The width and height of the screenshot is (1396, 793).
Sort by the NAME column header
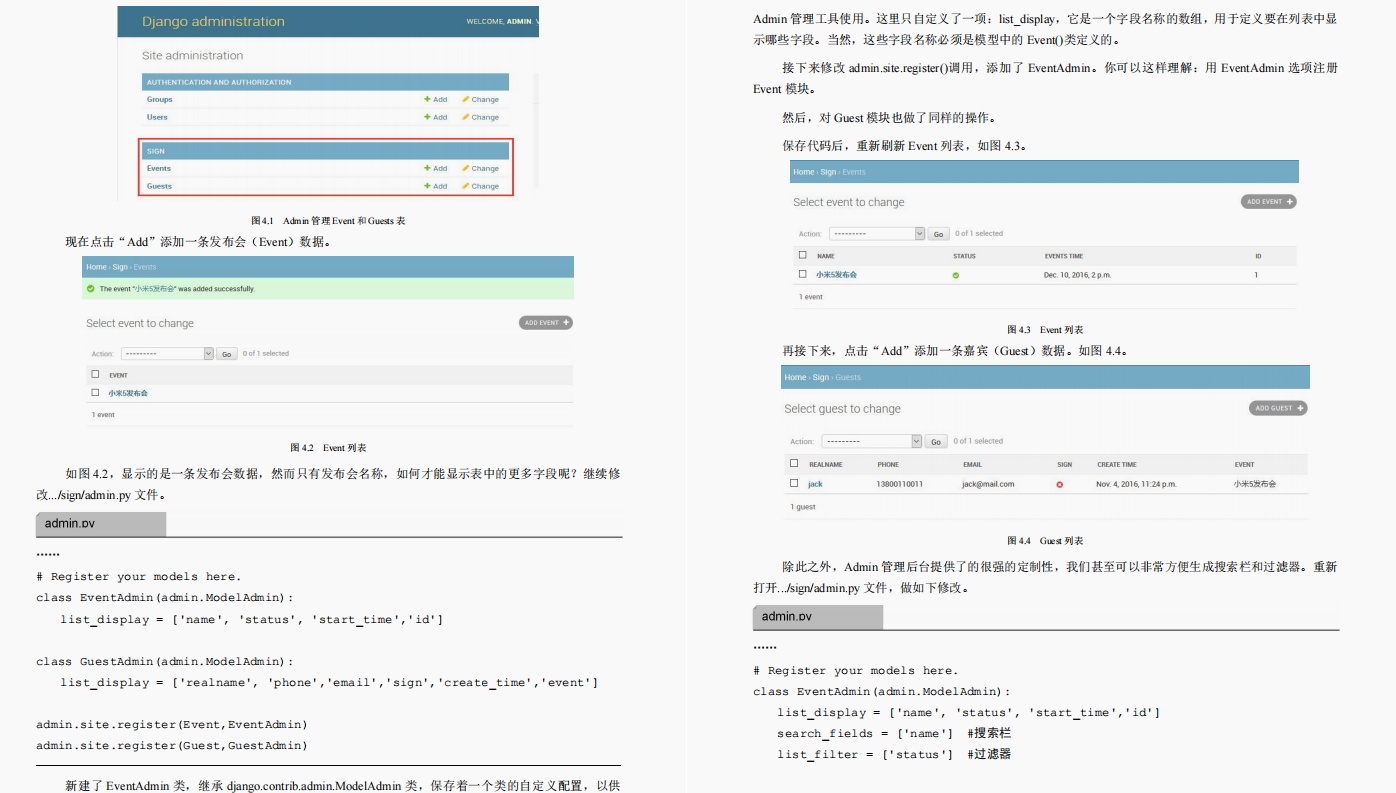[x=826, y=256]
